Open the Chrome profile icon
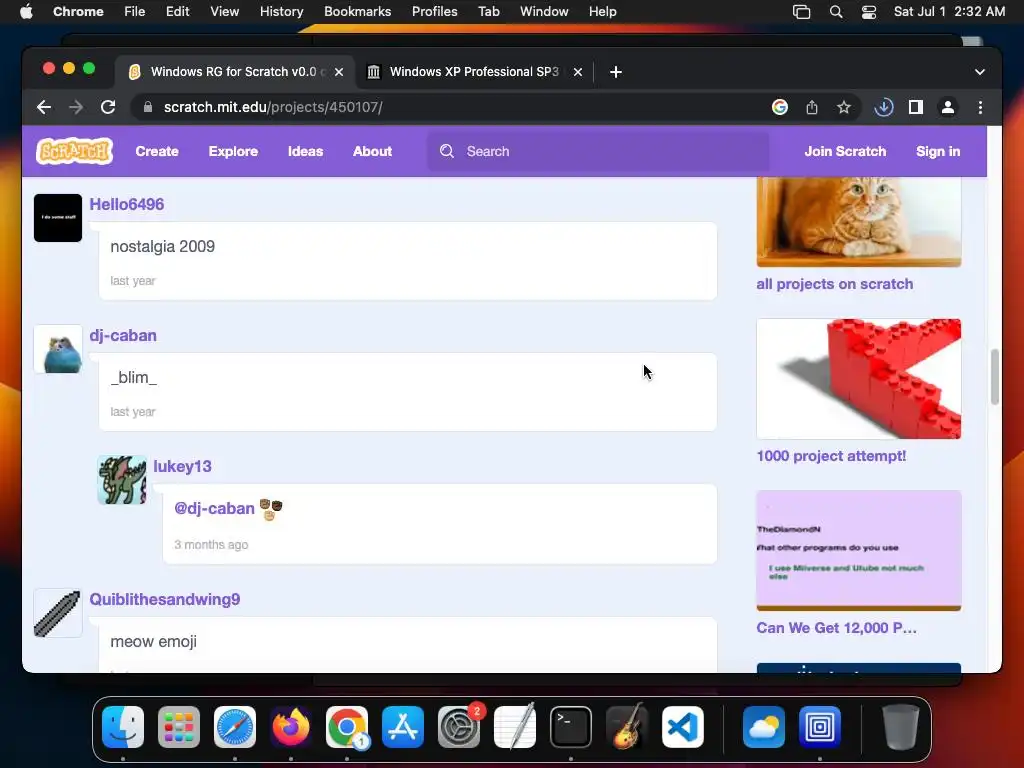Image resolution: width=1024 pixels, height=768 pixels. tap(948, 107)
